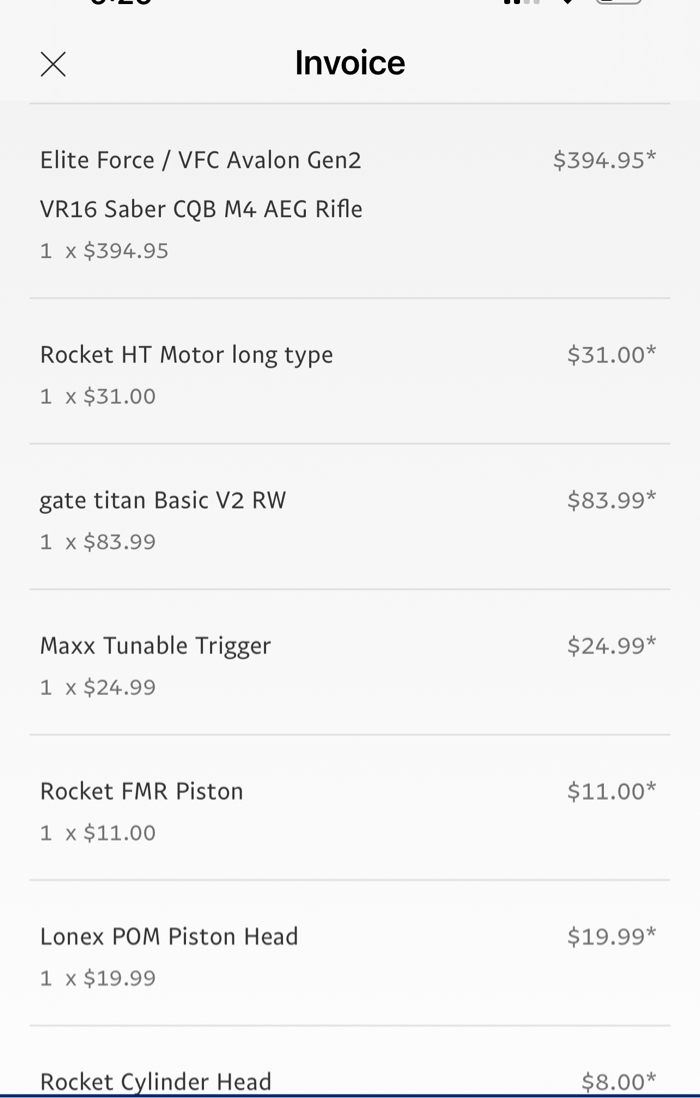Select the Elite Force VFC Avalon Gen2 item
The width and height of the screenshot is (700, 1098).
(x=200, y=184)
